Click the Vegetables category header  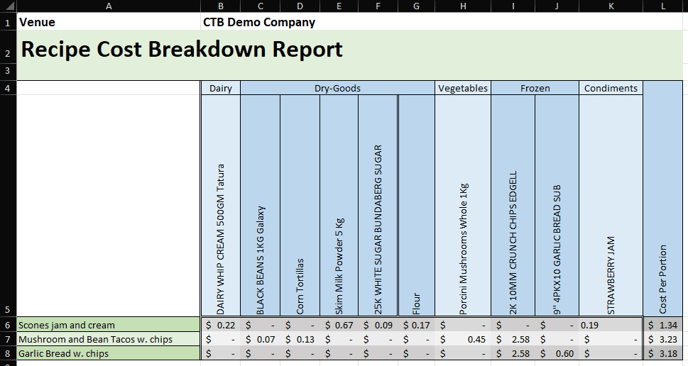coord(463,88)
